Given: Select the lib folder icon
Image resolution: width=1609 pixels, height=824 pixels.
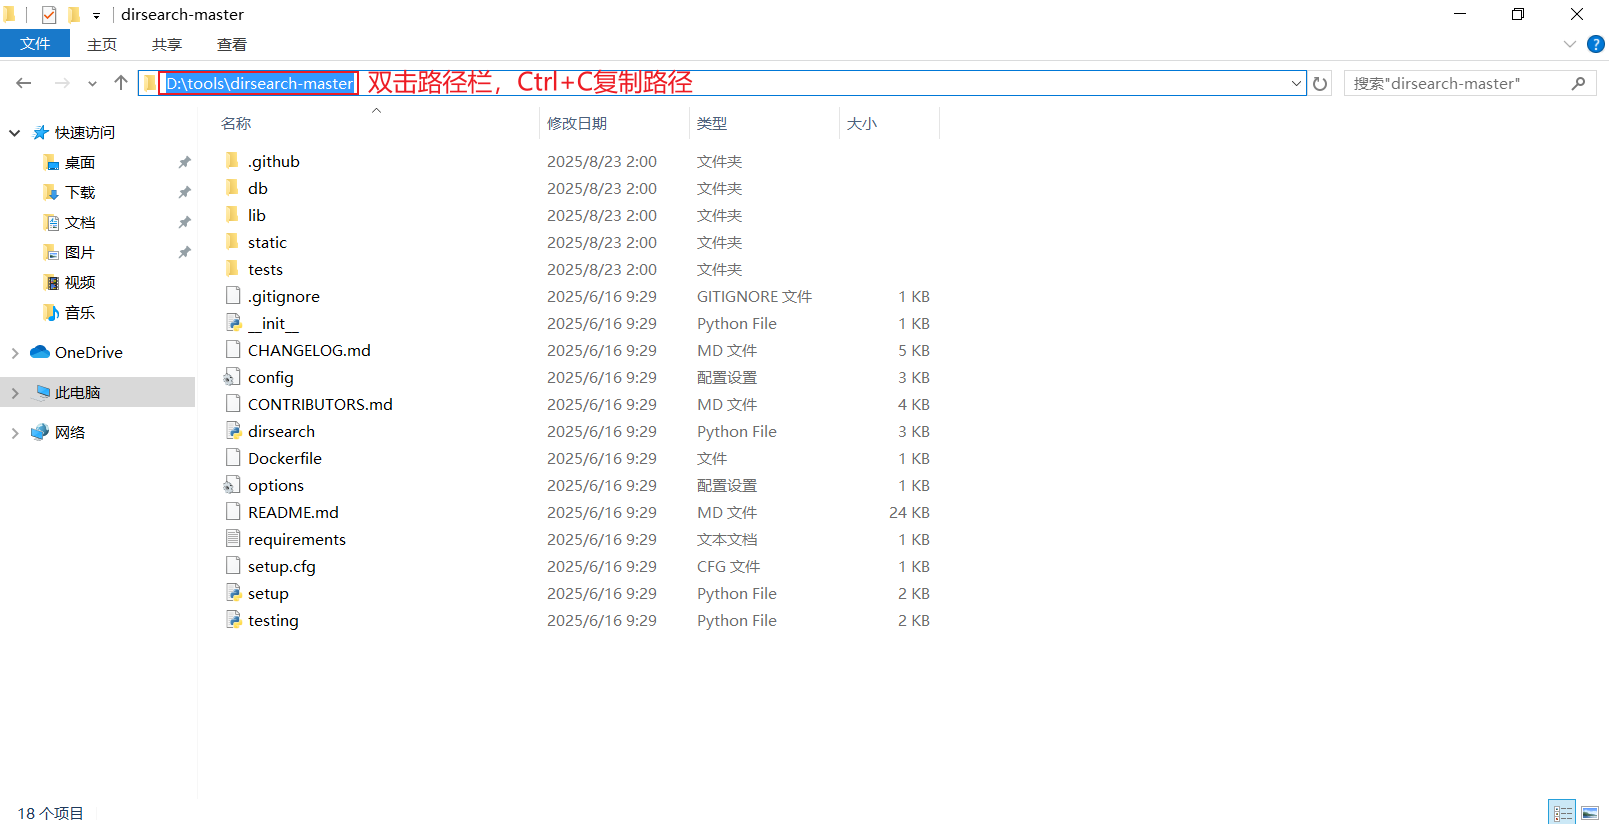Looking at the screenshot, I should point(233,215).
